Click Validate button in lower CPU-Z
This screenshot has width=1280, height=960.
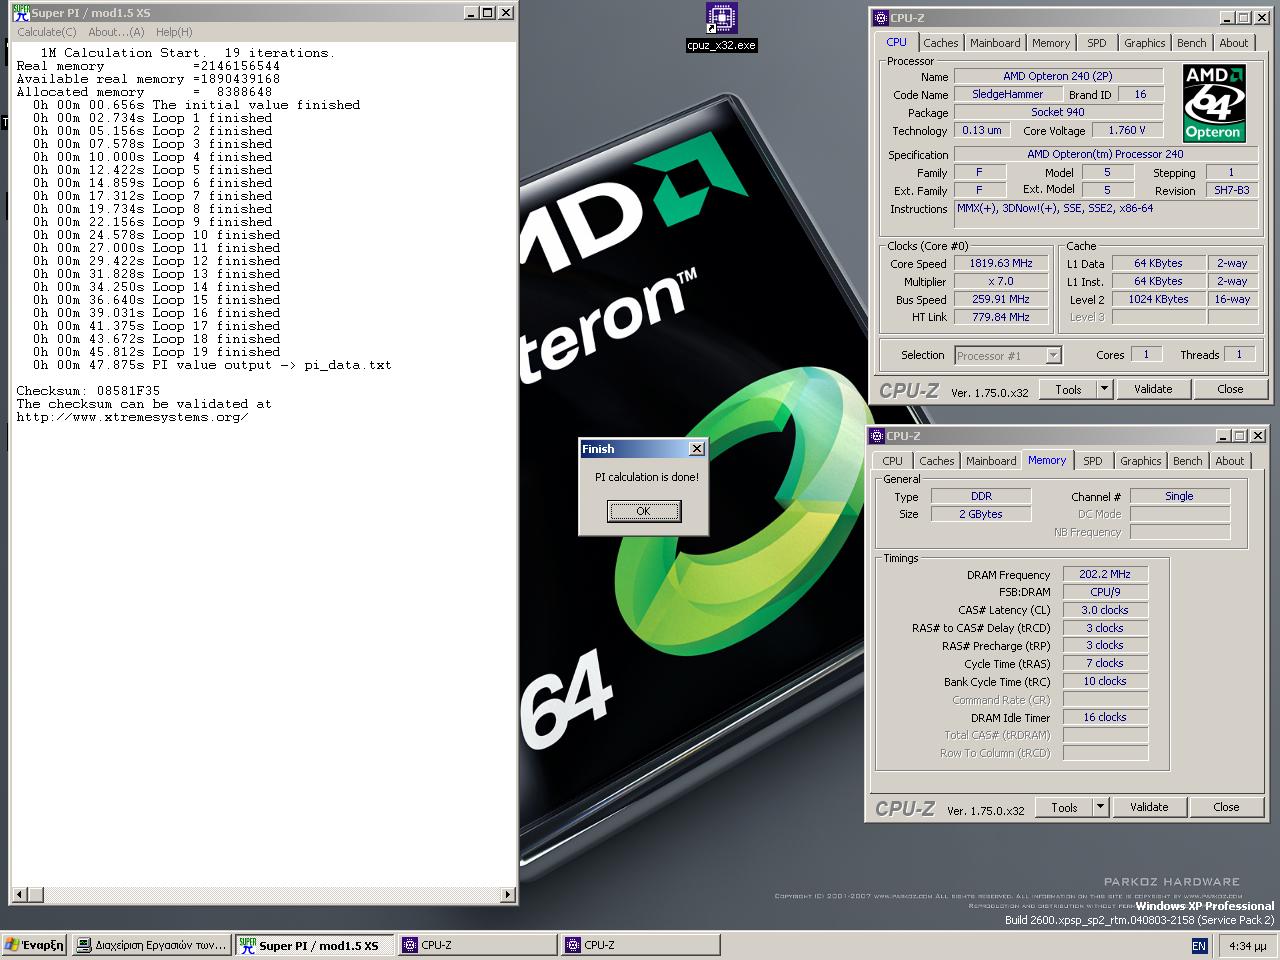pyautogui.click(x=1148, y=808)
